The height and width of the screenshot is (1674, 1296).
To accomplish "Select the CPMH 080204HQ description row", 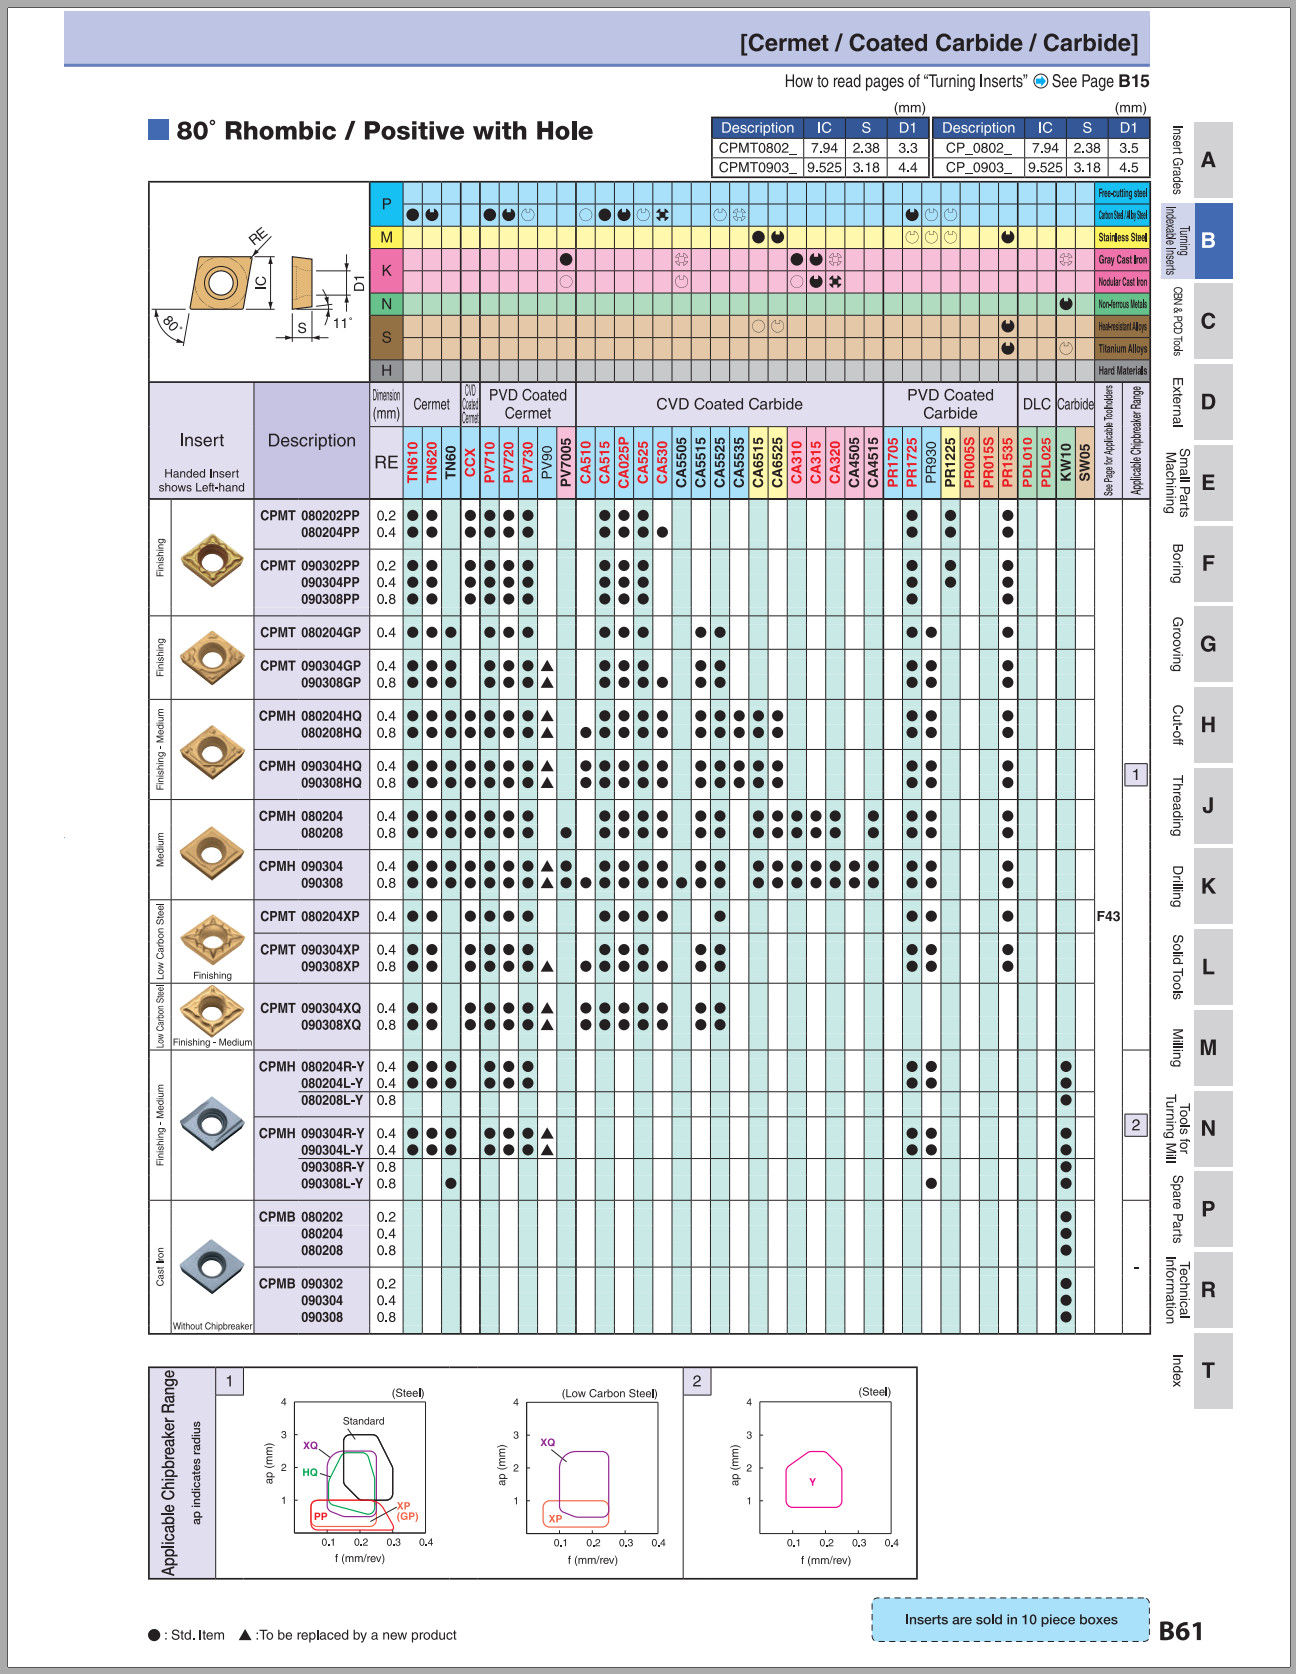I will (x=312, y=716).
